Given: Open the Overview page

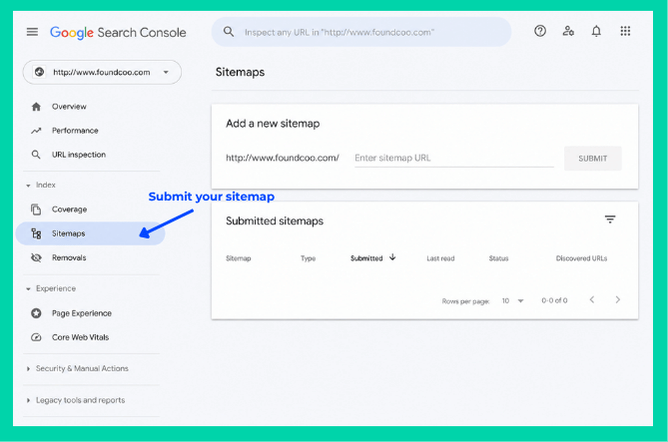Looking at the screenshot, I should pos(69,106).
